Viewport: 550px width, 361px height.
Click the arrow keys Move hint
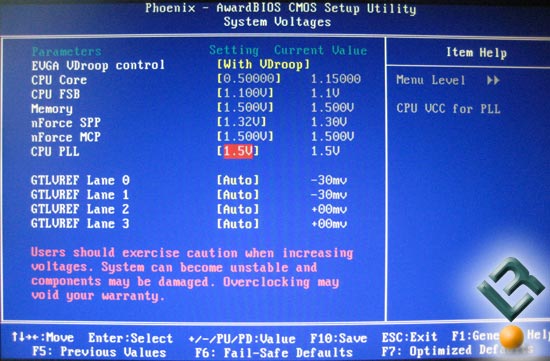click(x=43, y=337)
